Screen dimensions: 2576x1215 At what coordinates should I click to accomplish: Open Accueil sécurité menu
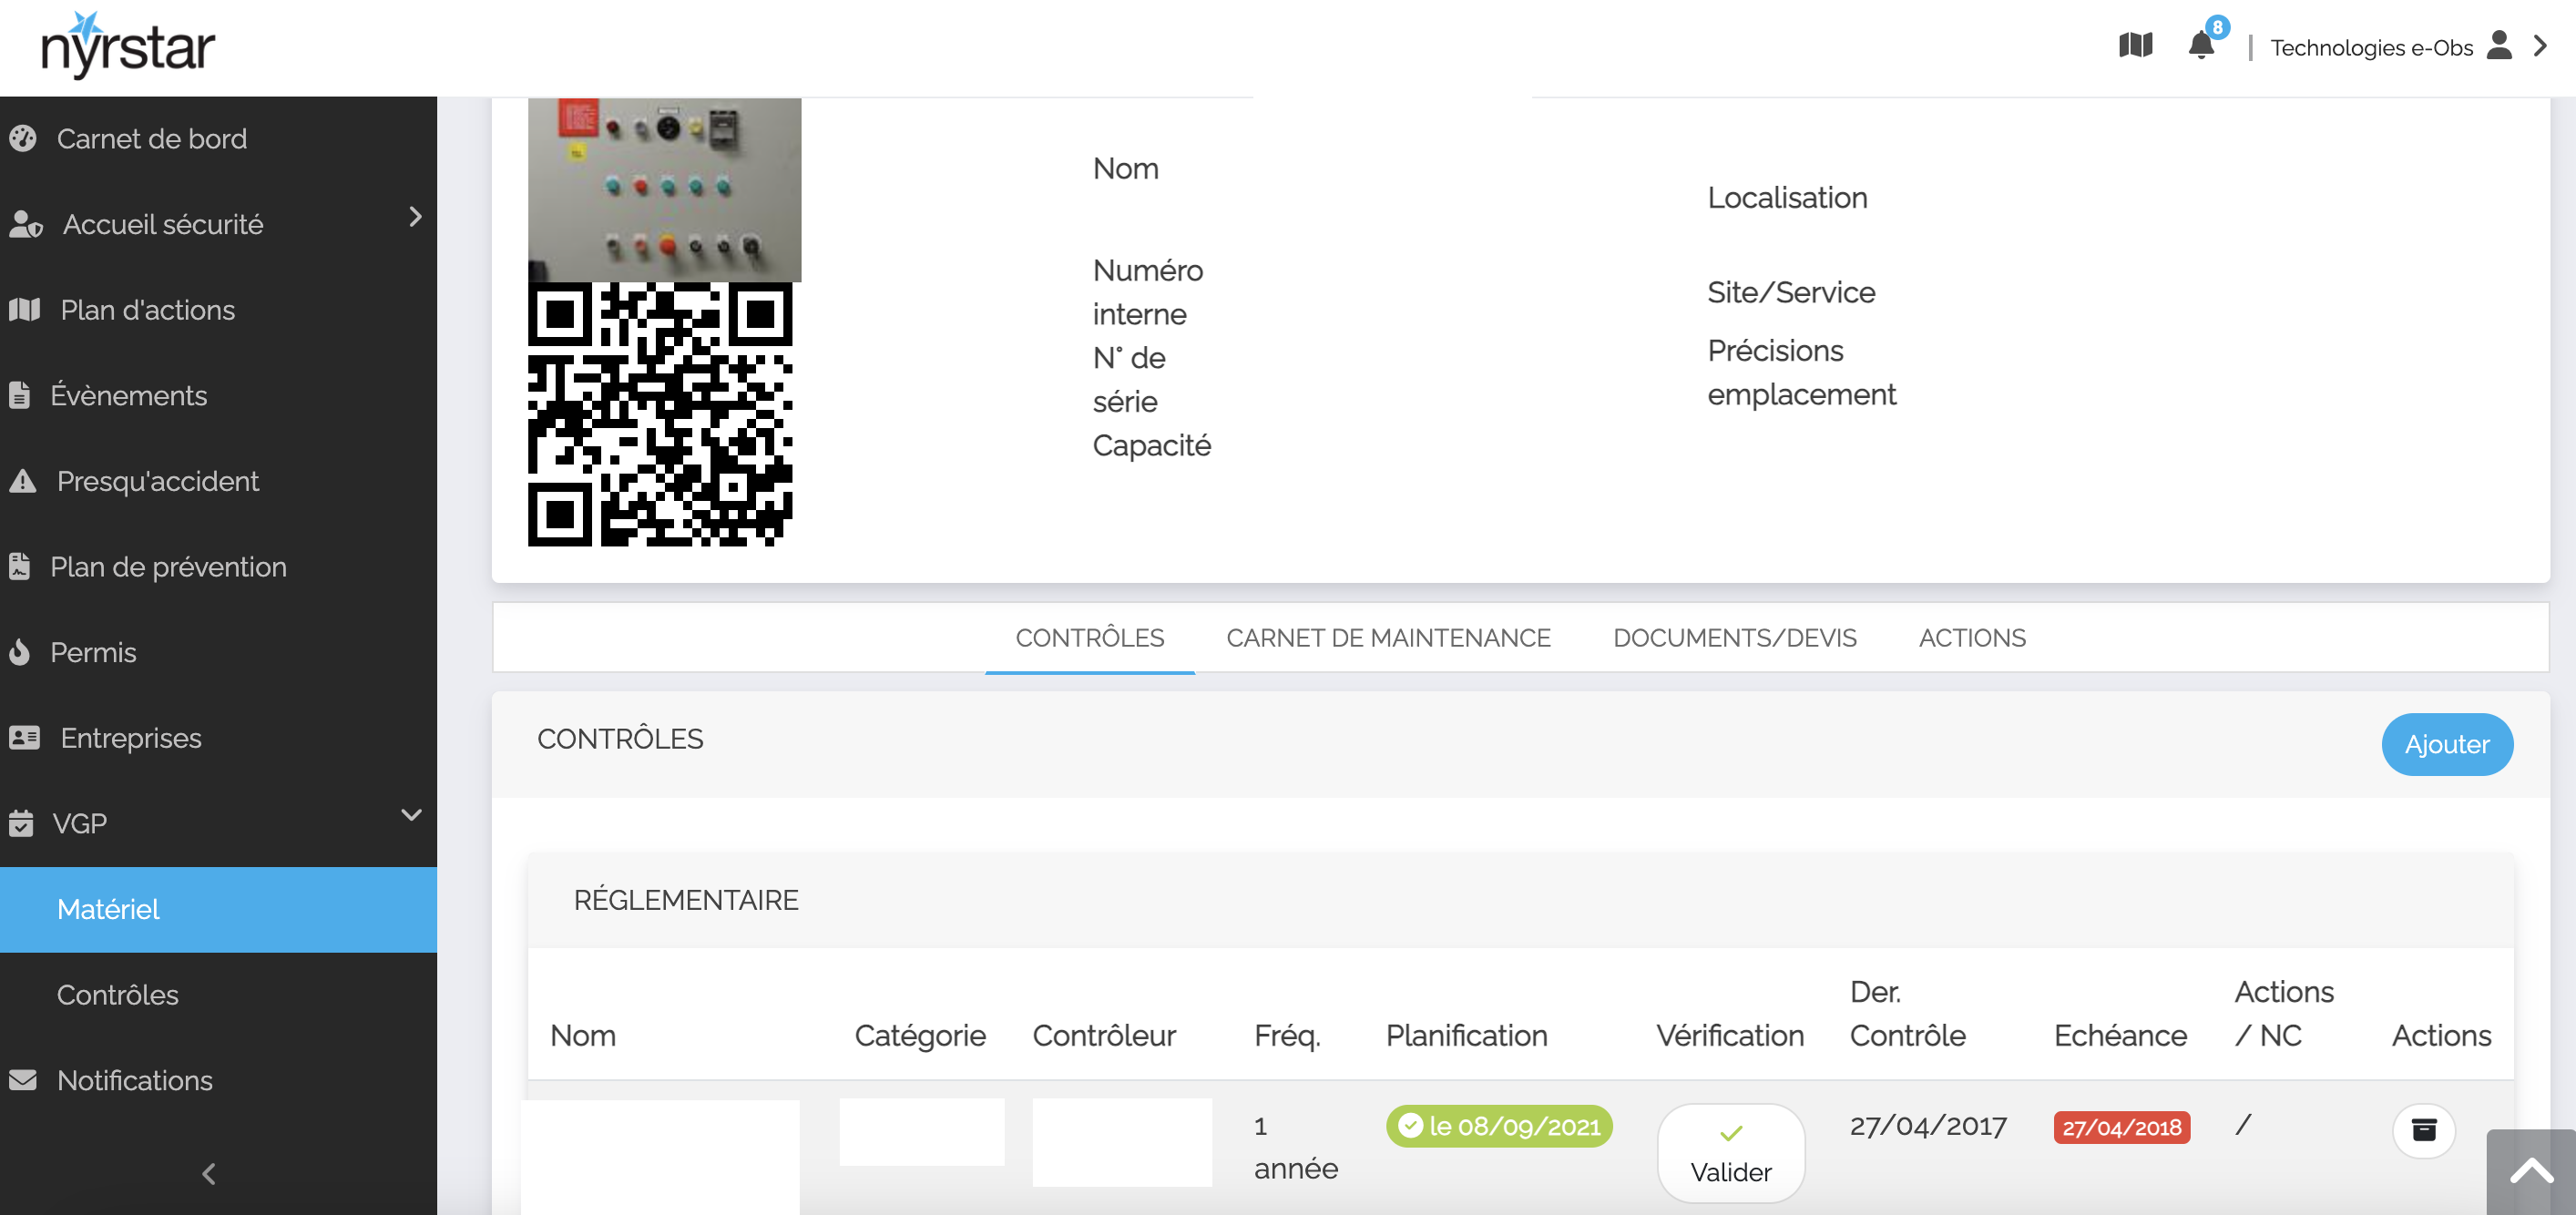pos(163,224)
